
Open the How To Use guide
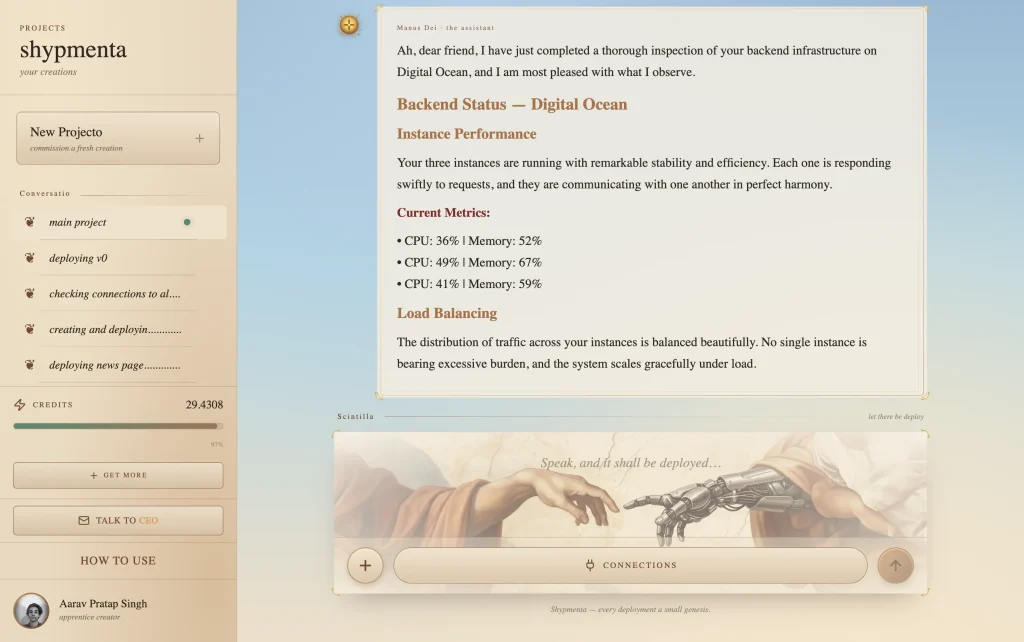[x=118, y=560]
